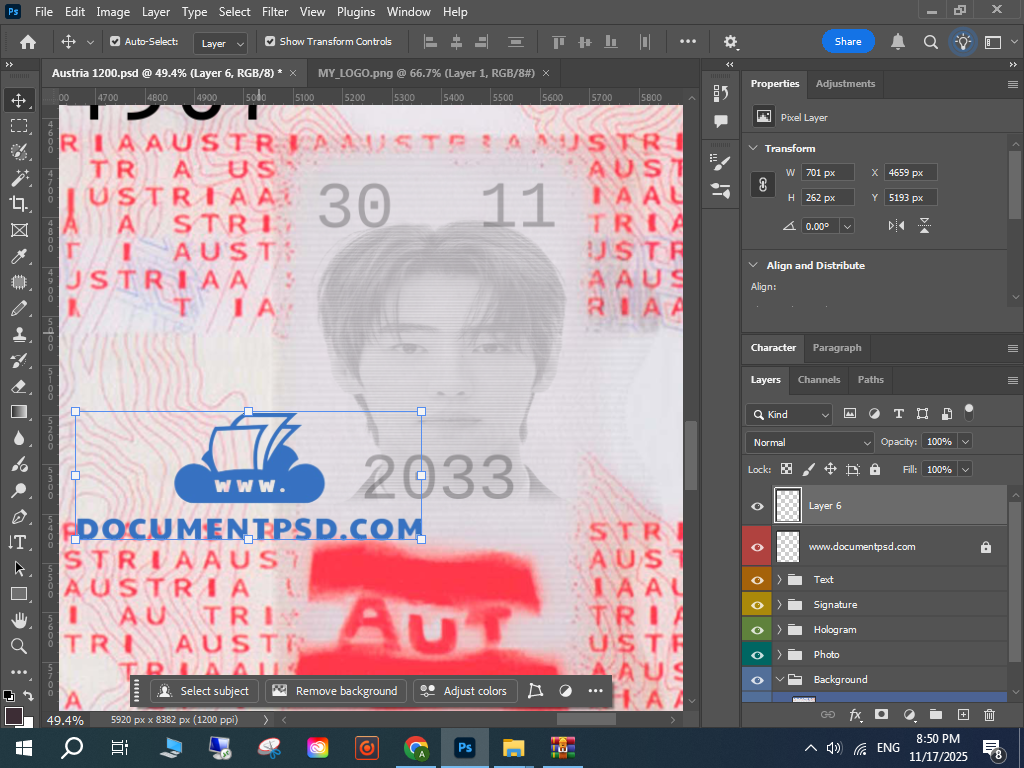Open the layer Opacity dropdown arrow

click(x=965, y=442)
